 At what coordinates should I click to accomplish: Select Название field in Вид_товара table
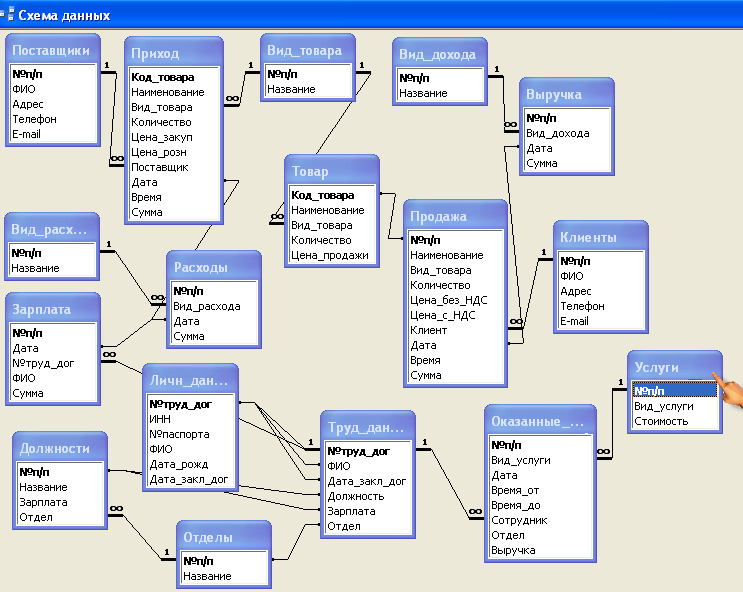coord(308,89)
